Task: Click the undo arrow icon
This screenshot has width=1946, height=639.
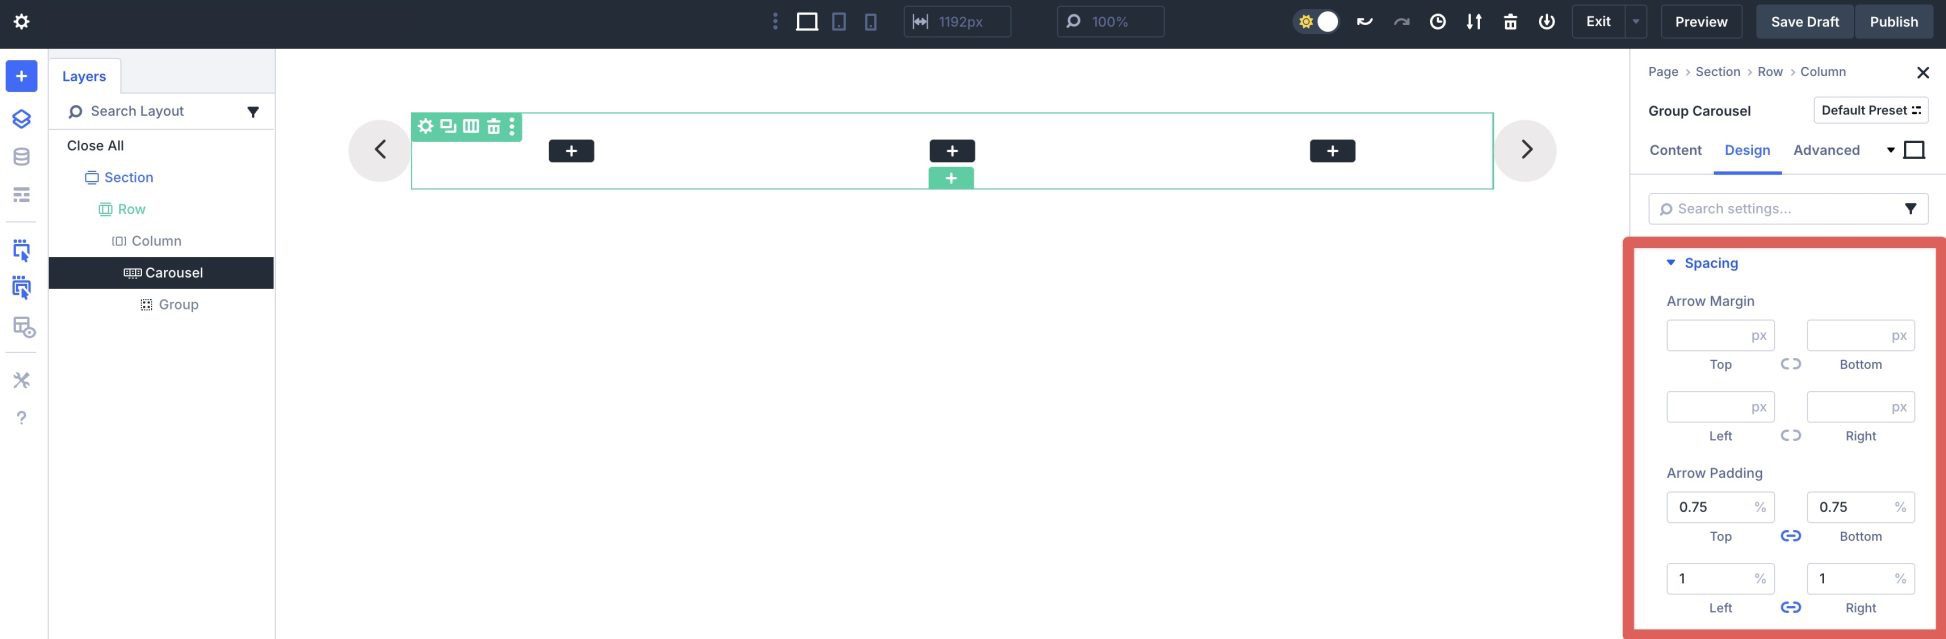Action: point(1364,22)
